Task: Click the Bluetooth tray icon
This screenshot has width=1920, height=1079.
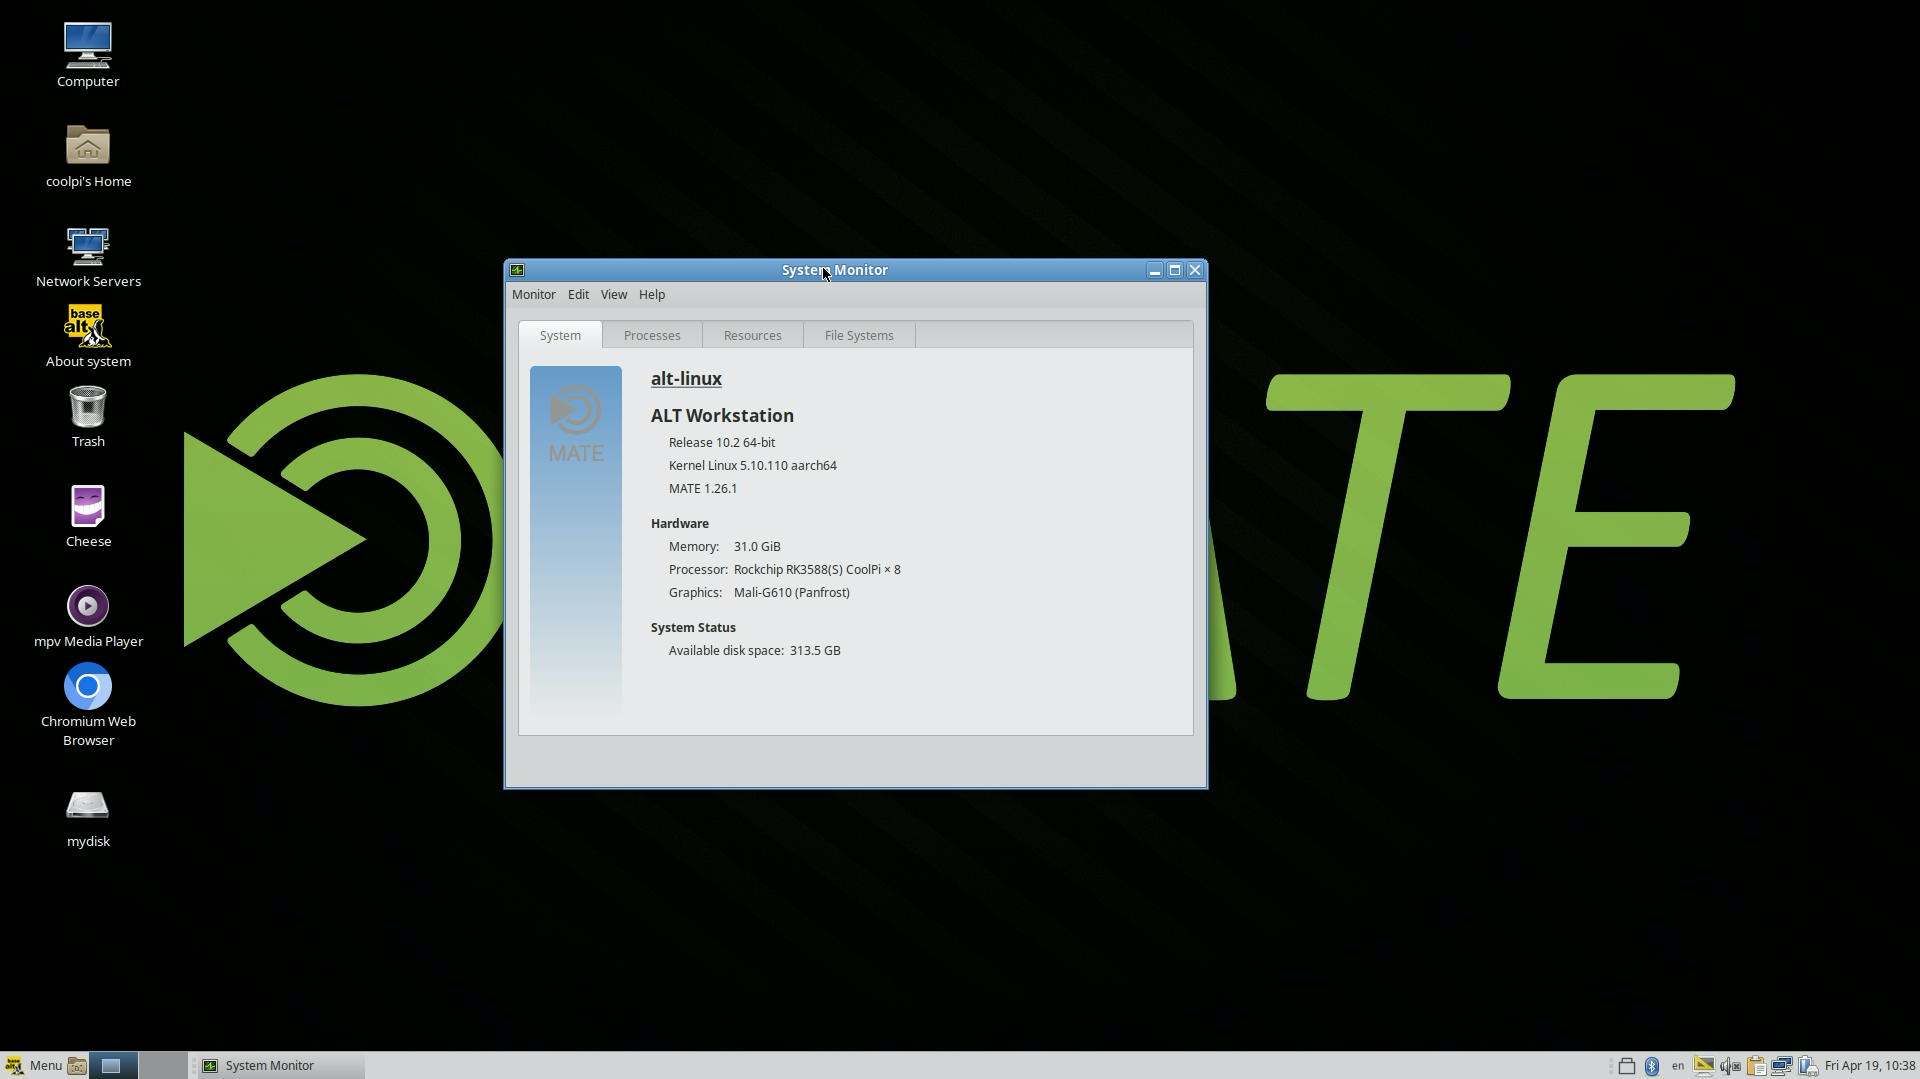Action: point(1652,1066)
